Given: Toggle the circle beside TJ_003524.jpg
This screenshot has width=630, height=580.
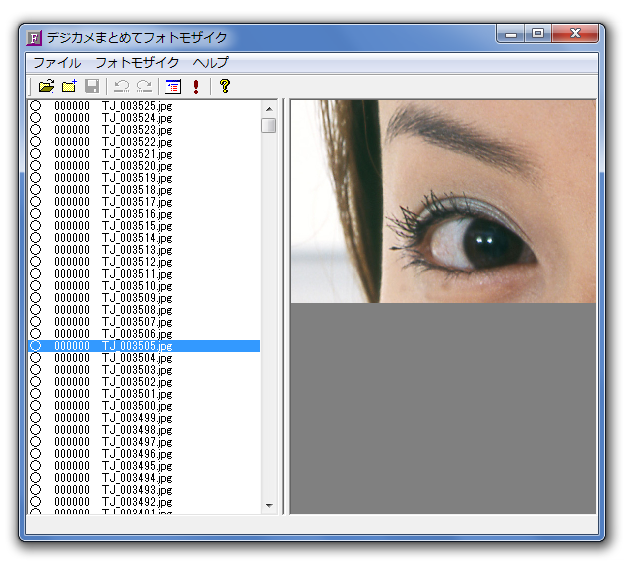Looking at the screenshot, I should tap(36, 118).
